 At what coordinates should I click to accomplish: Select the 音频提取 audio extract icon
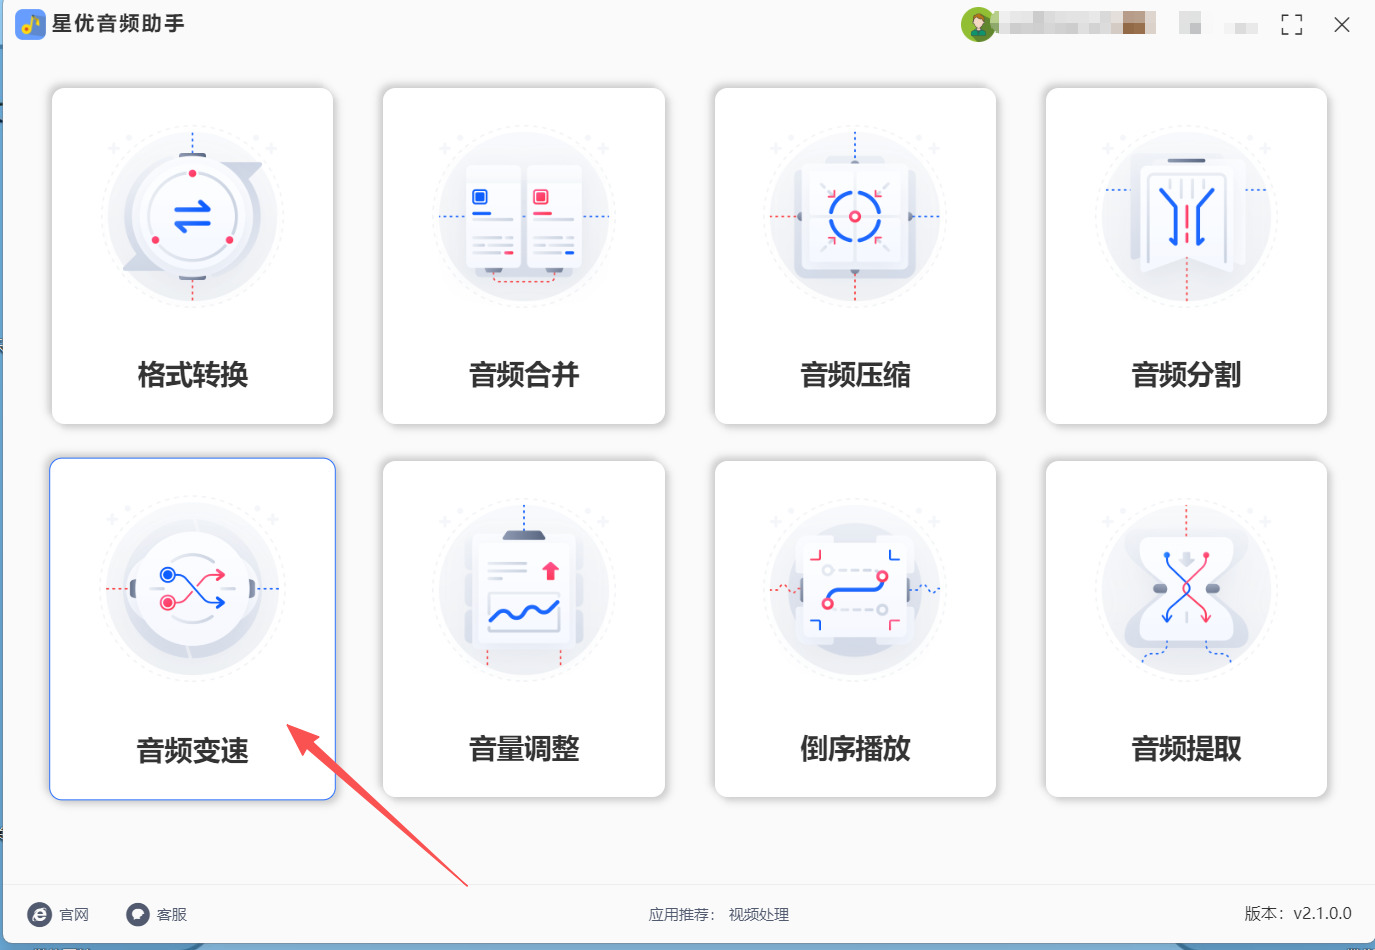(1186, 590)
